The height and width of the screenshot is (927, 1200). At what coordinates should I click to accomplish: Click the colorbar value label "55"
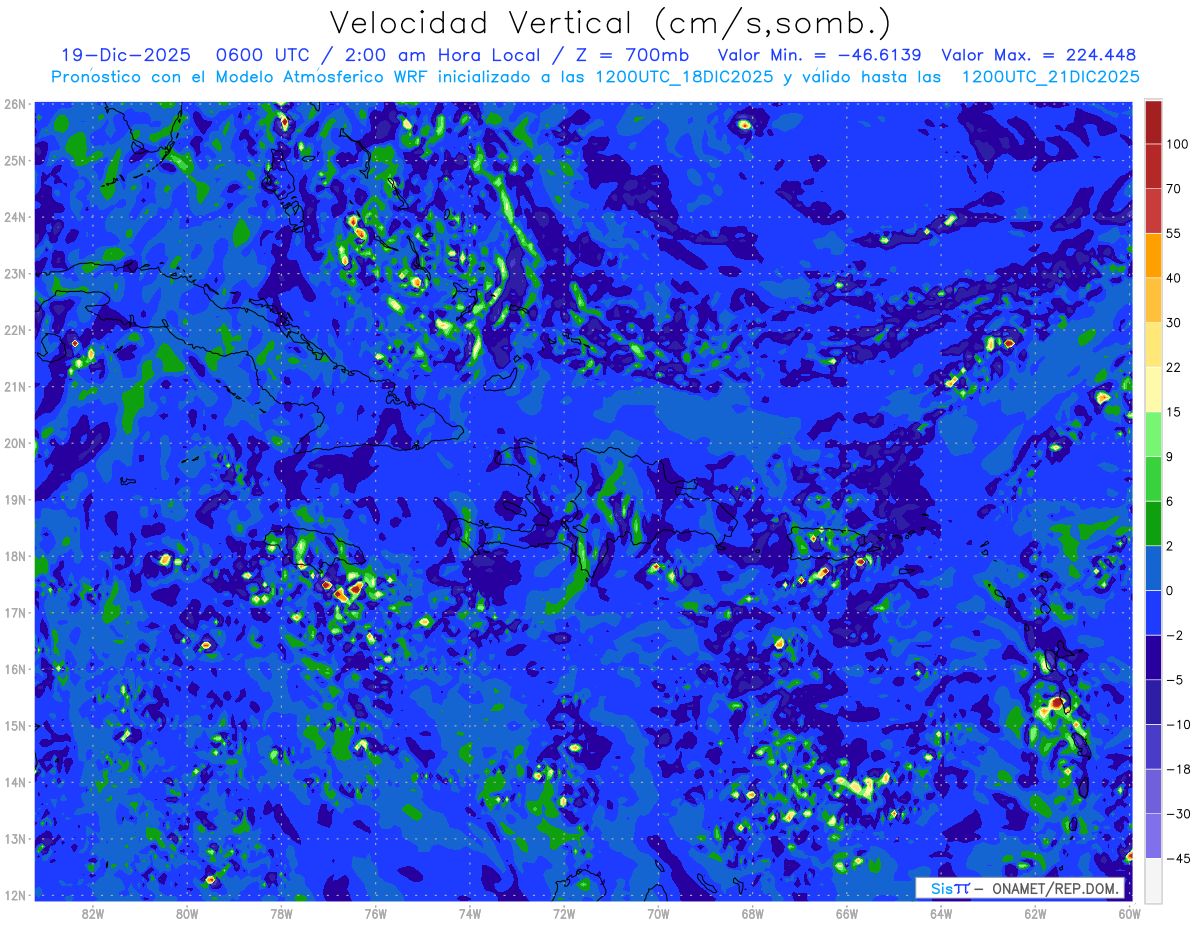pos(1174,233)
